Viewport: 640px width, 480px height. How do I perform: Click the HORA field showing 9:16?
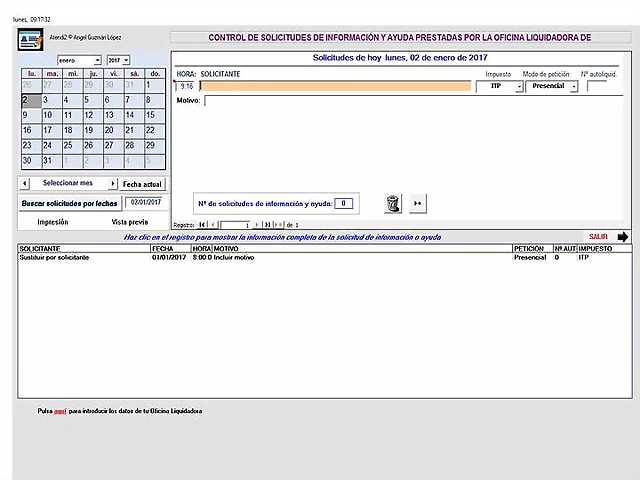point(186,86)
